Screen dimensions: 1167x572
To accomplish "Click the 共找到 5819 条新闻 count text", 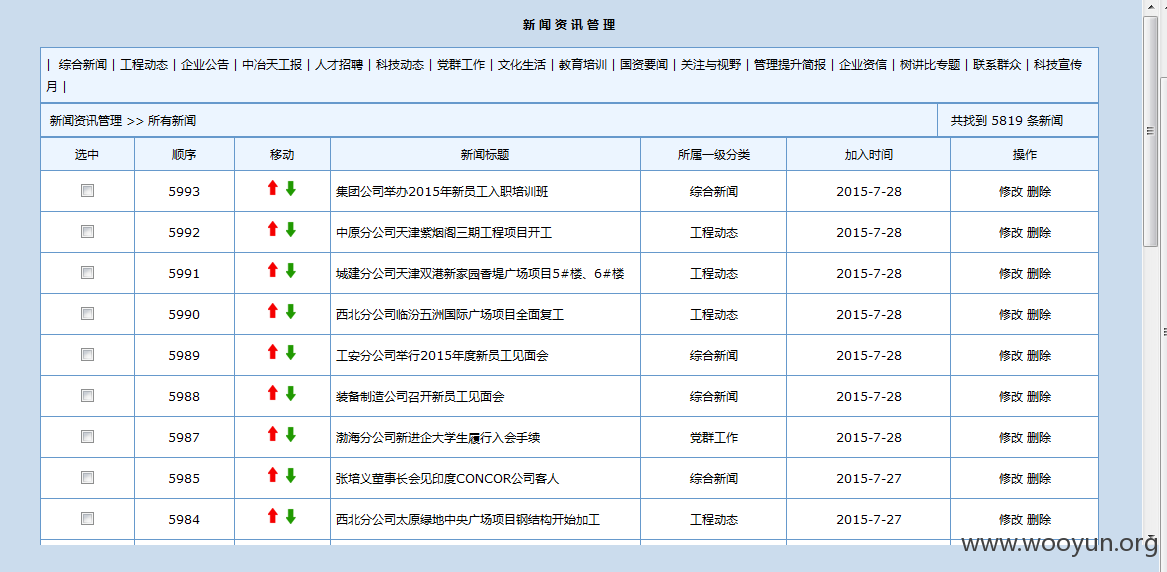I will pyautogui.click(x=1006, y=120).
